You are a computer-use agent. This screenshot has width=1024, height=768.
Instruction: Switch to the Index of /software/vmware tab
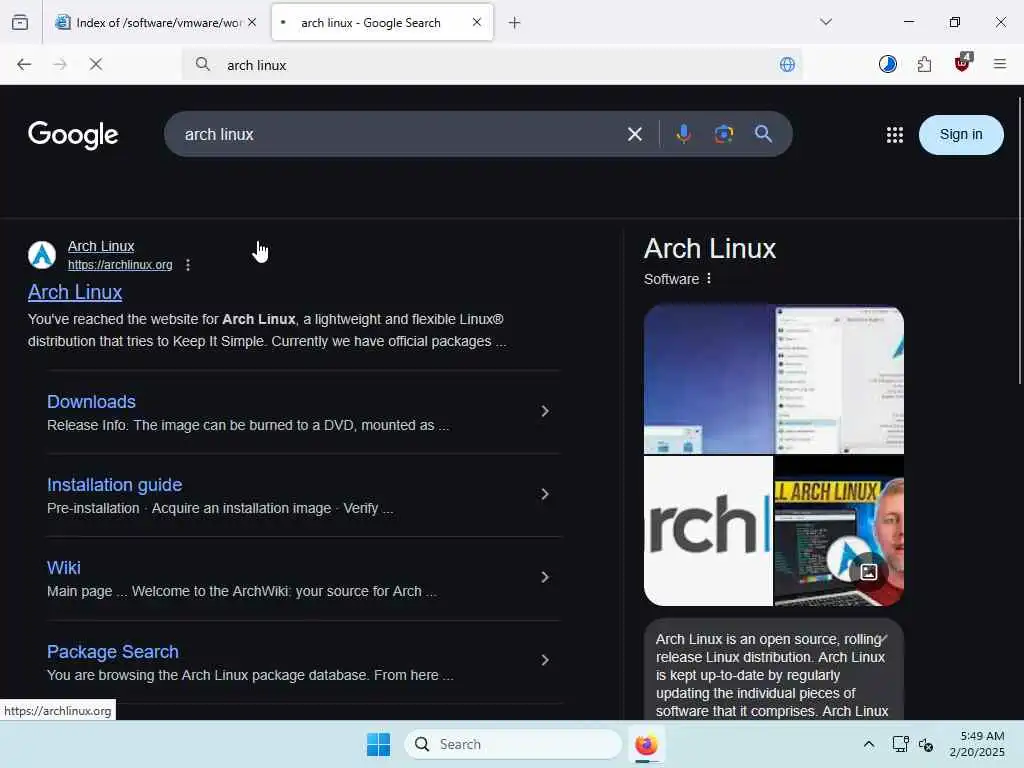[157, 22]
